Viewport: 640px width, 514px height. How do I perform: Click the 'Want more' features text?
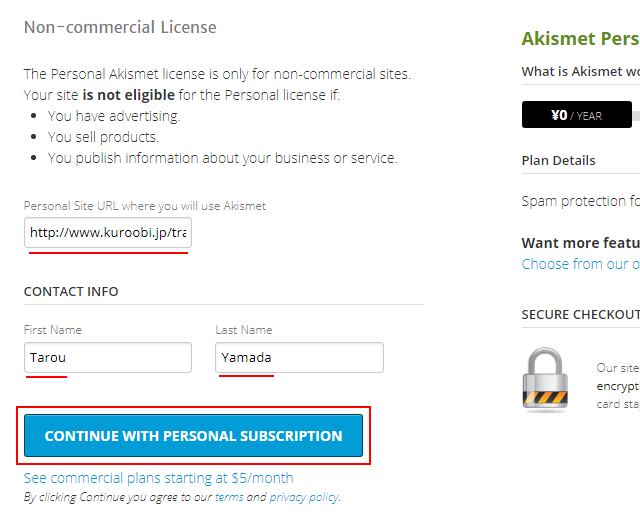coord(580,243)
